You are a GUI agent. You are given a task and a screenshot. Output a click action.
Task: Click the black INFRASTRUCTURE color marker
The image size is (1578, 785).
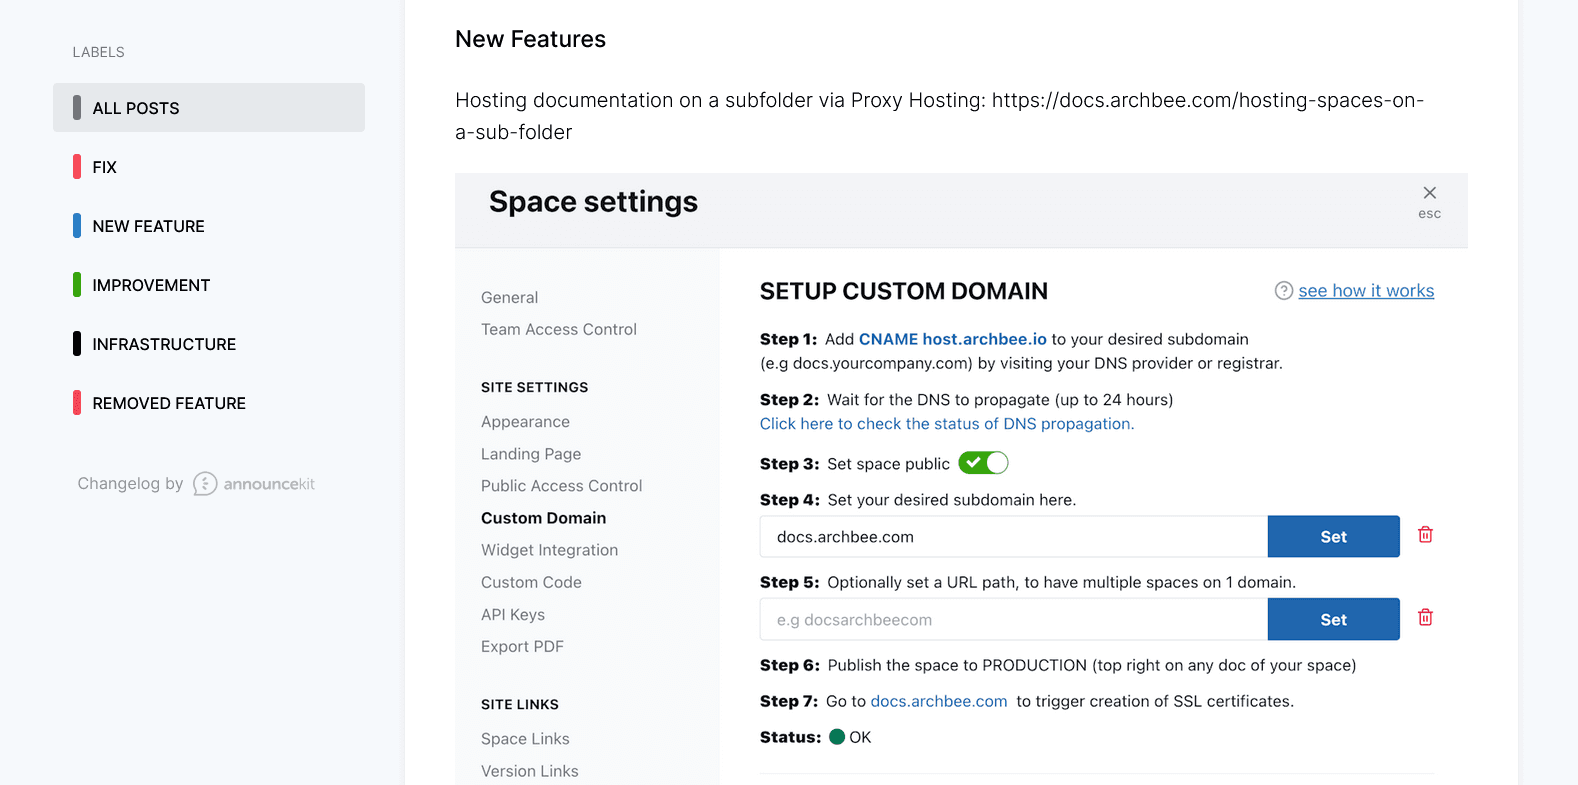coord(77,344)
